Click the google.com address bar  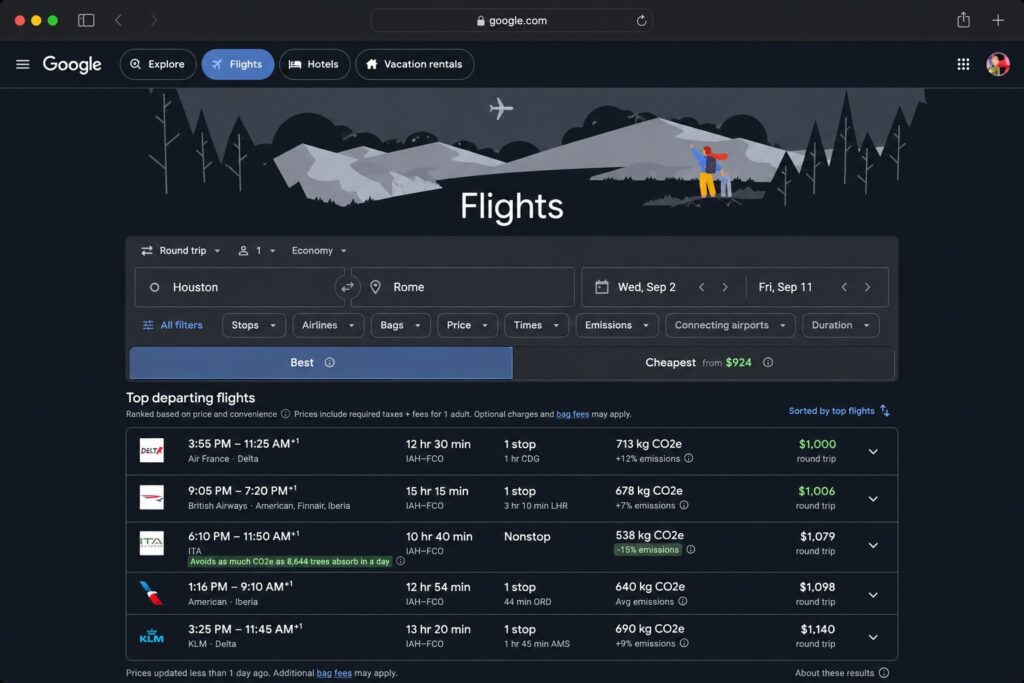511,20
